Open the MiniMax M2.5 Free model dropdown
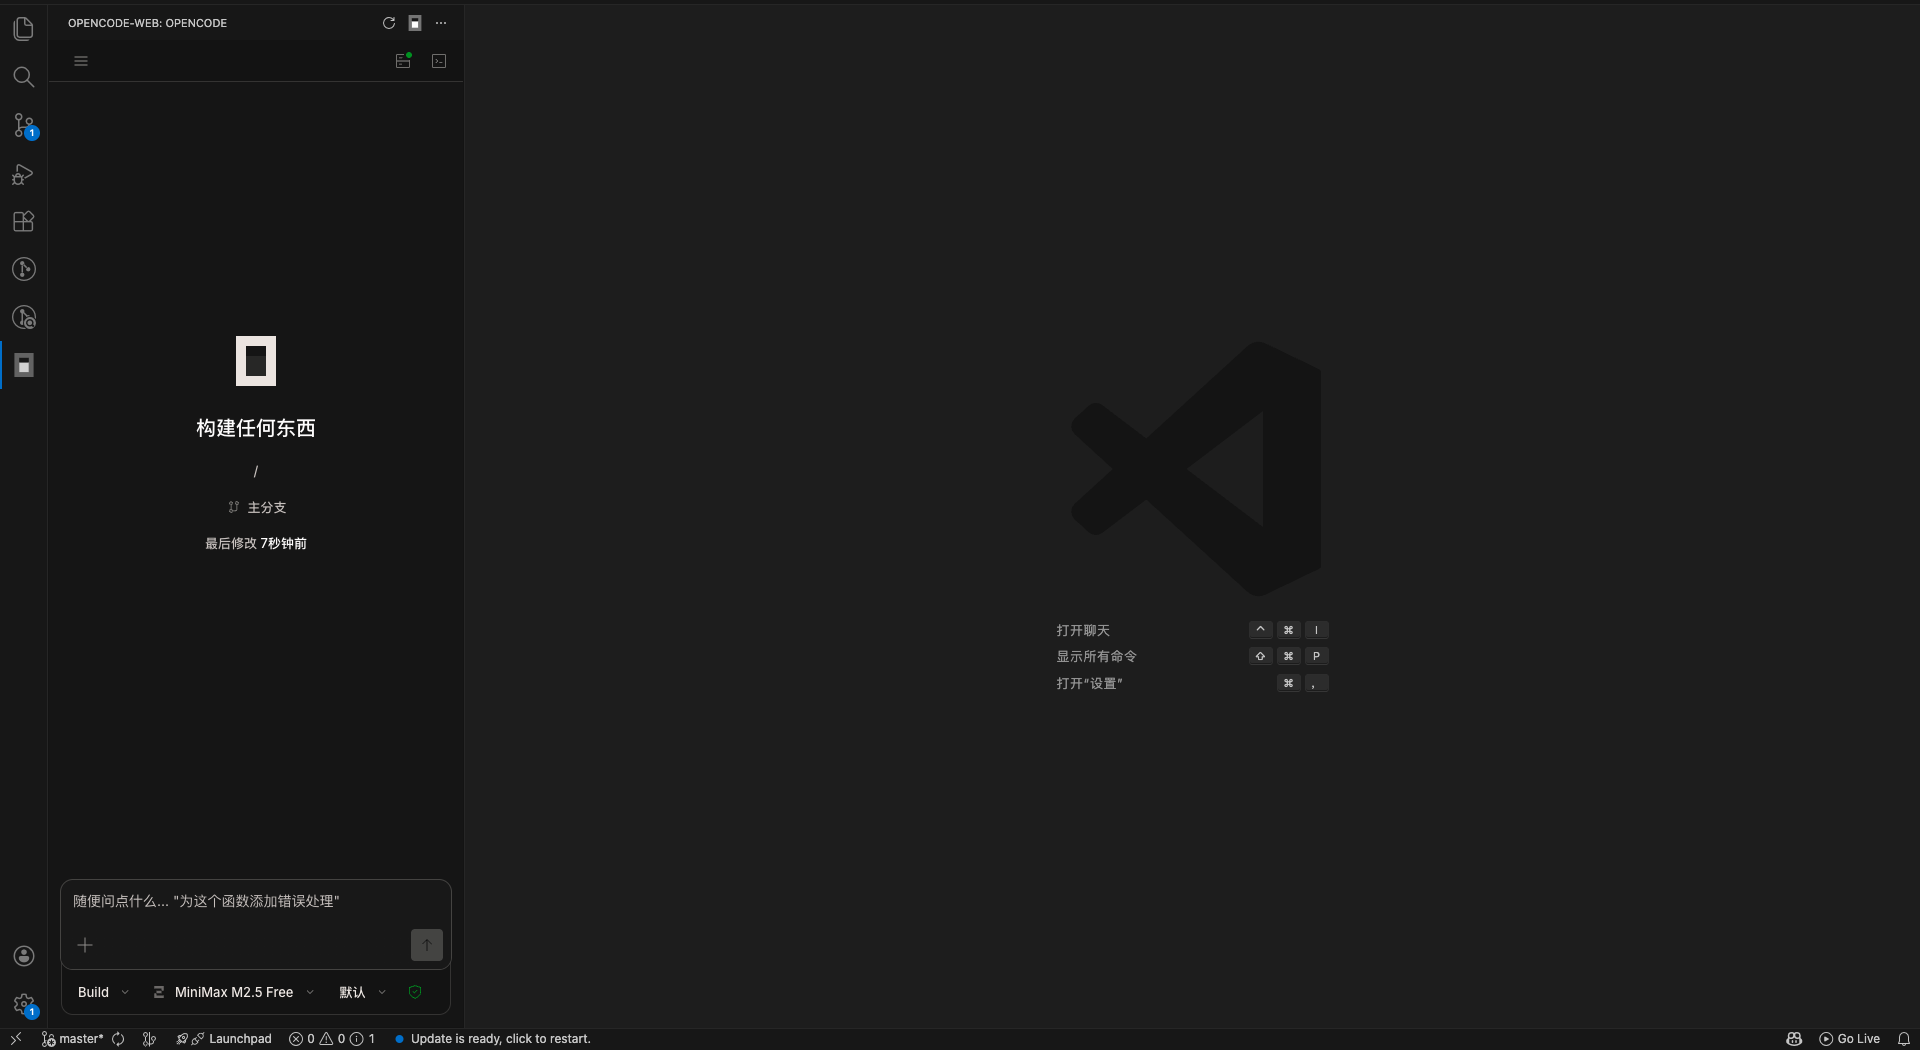 [234, 992]
